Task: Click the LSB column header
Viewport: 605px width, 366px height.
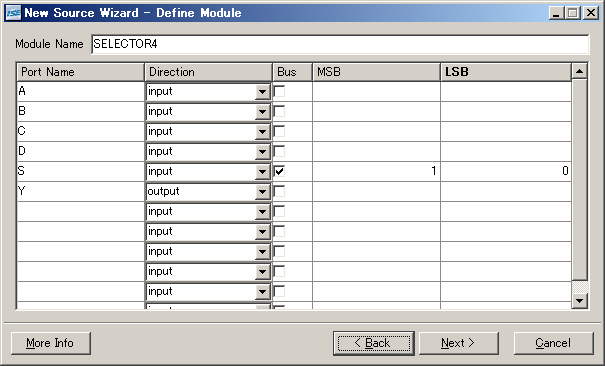Action: (x=506, y=72)
